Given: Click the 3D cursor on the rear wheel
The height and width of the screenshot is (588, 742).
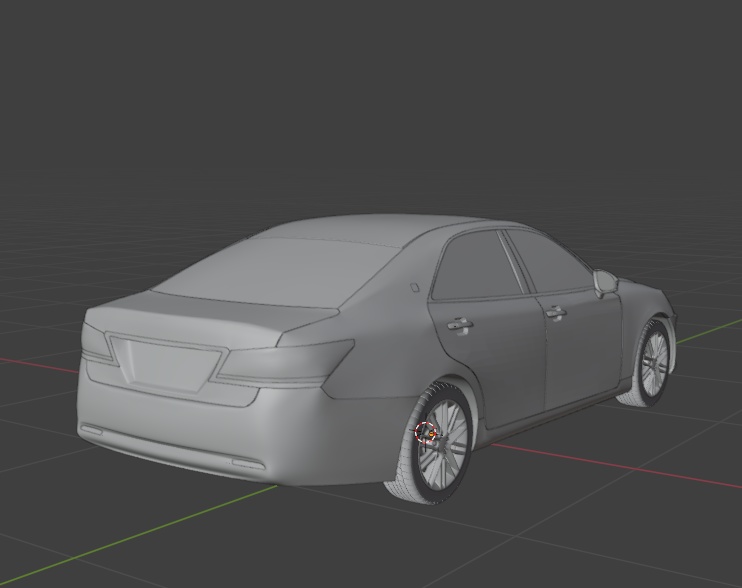Looking at the screenshot, I should pyautogui.click(x=424, y=432).
